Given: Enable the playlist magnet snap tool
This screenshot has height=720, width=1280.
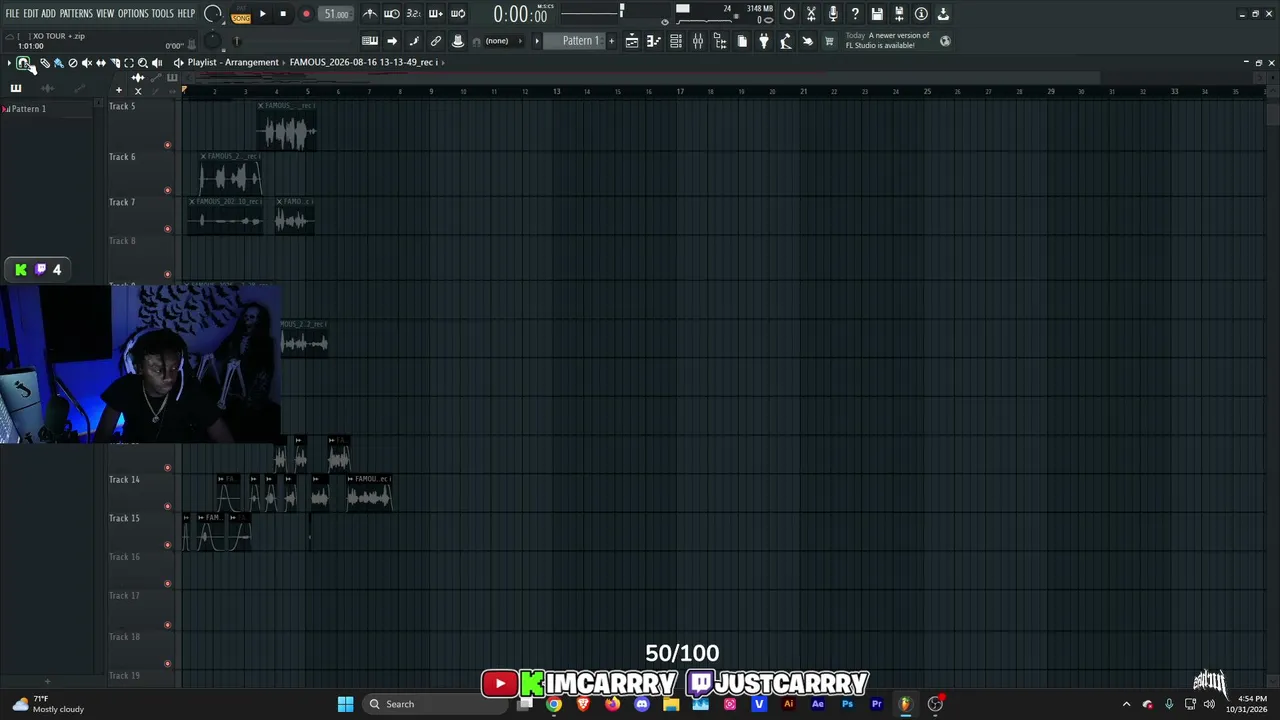Looking at the screenshot, I should (x=24, y=63).
